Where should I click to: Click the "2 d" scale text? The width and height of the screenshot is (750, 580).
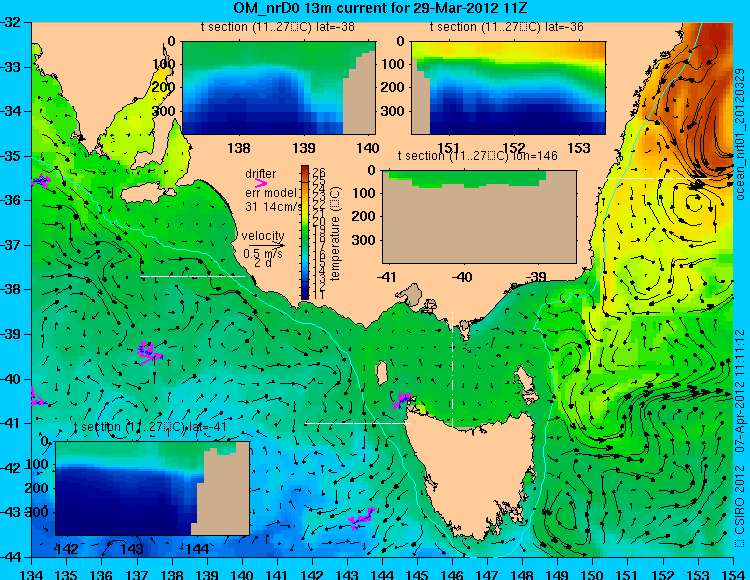(x=262, y=263)
